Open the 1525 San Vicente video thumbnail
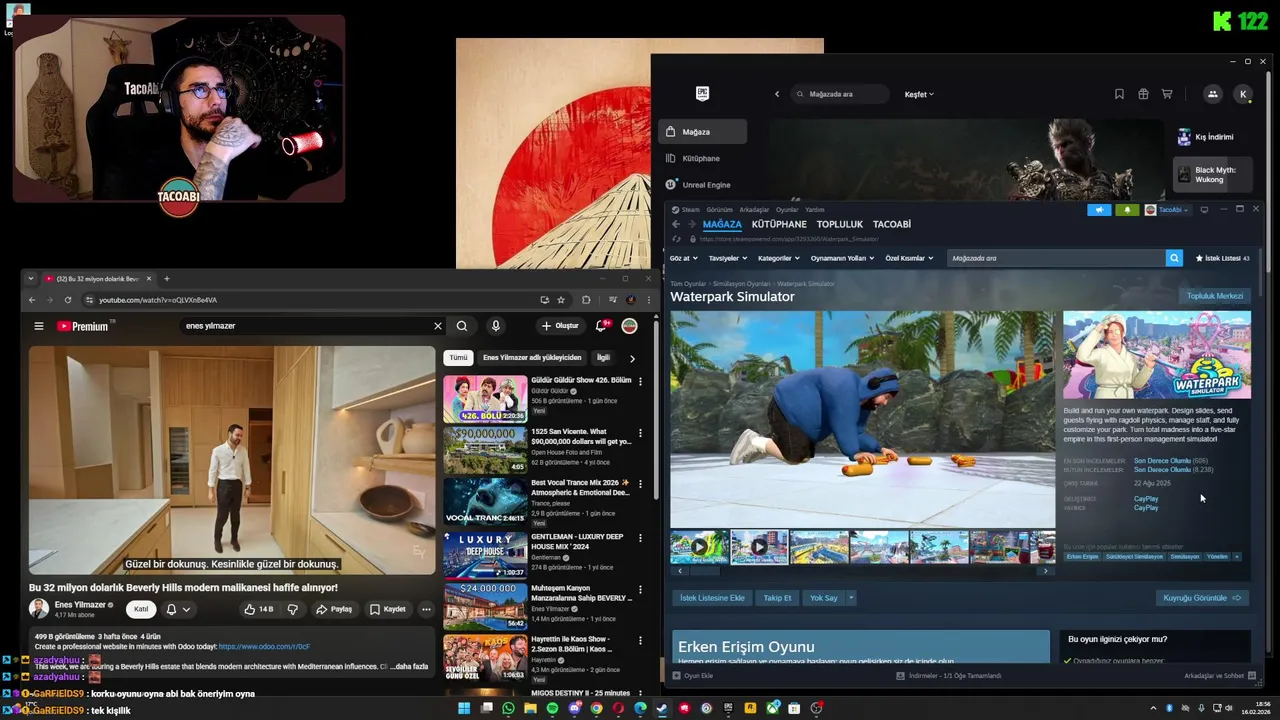The image size is (1280, 720). coord(485,450)
